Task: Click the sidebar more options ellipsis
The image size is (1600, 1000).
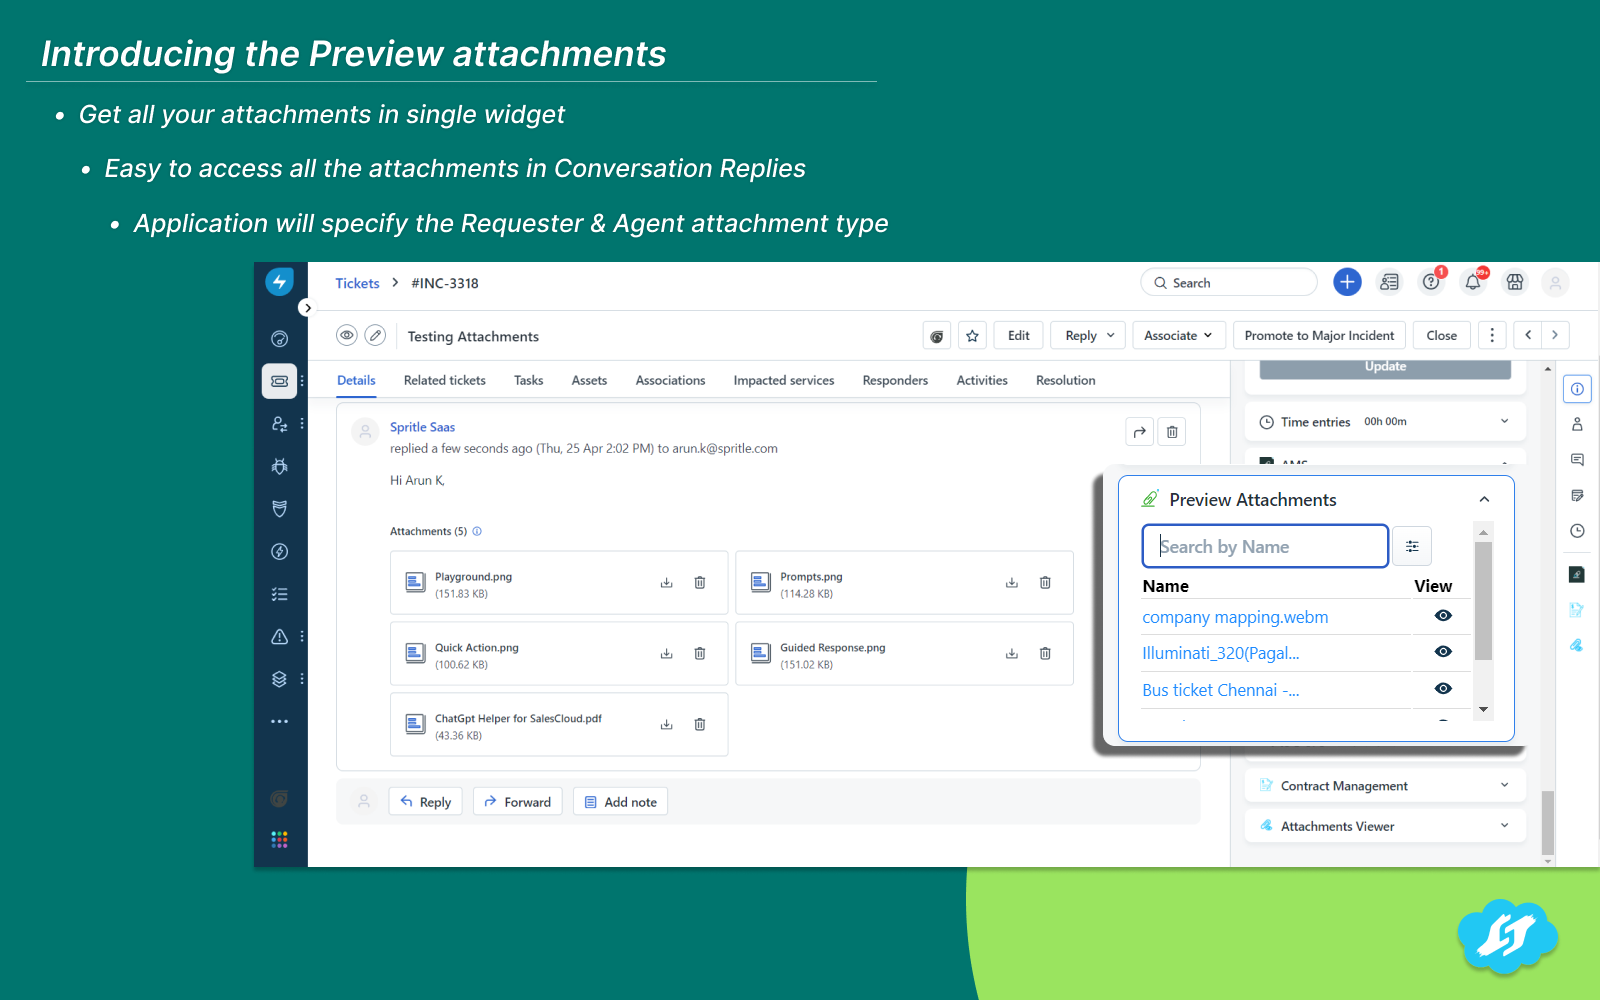Action: click(x=279, y=721)
